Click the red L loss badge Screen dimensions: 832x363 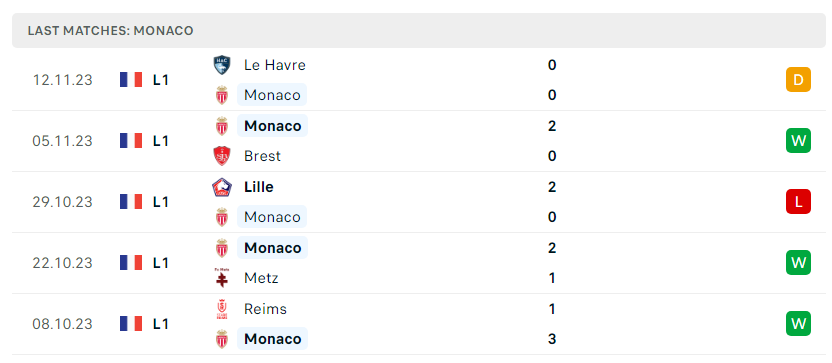(x=798, y=202)
